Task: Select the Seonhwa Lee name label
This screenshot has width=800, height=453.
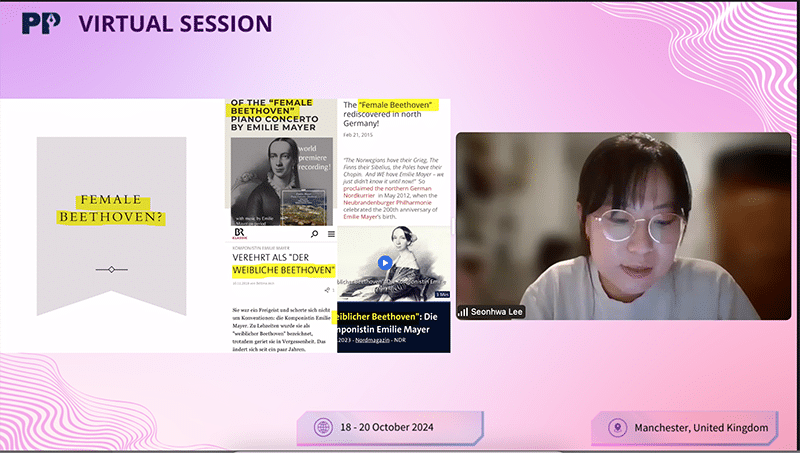Action: [x=497, y=312]
